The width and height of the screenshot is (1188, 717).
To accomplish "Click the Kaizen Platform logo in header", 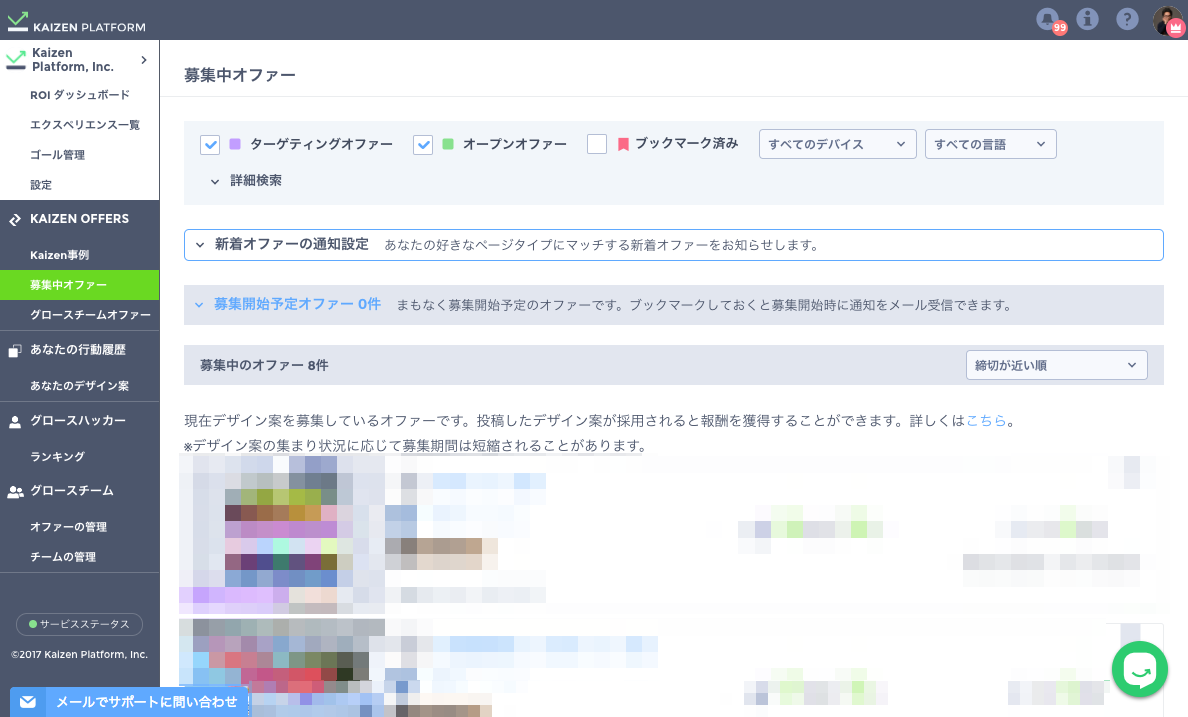I will (x=76, y=22).
